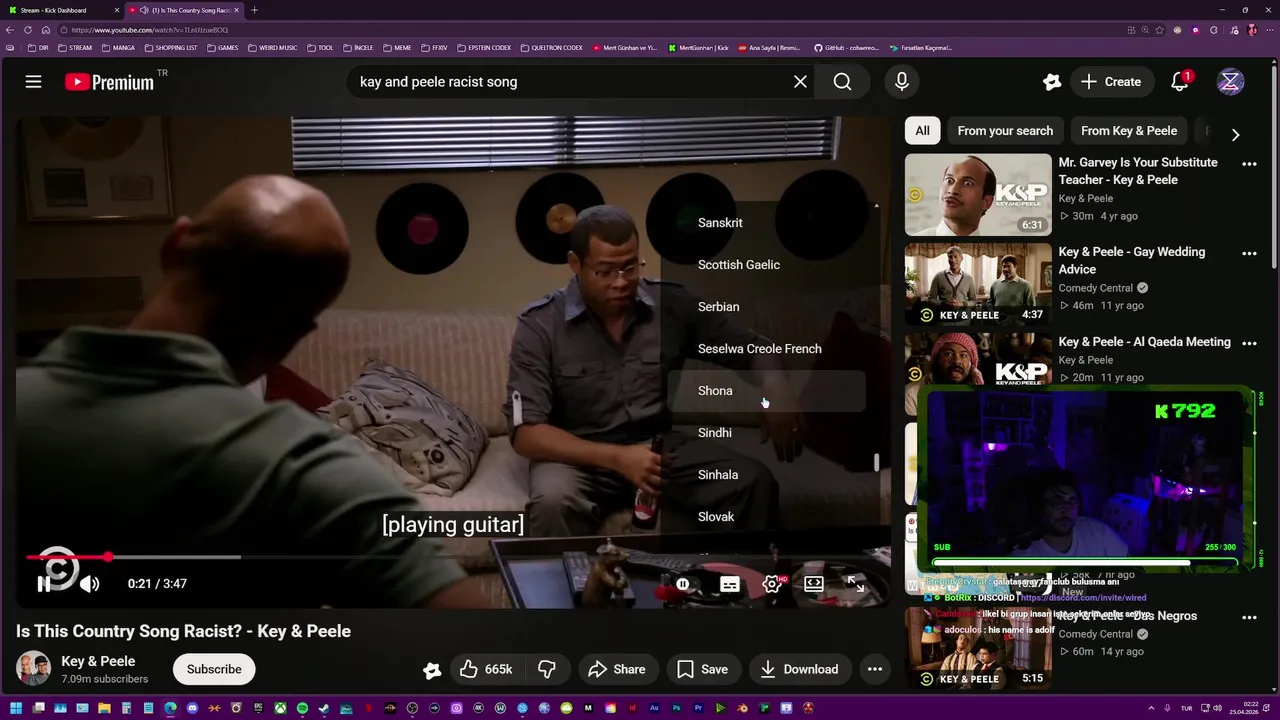This screenshot has height=720, width=1280.
Task: Mute the video with the speaker icon
Action: click(x=89, y=584)
